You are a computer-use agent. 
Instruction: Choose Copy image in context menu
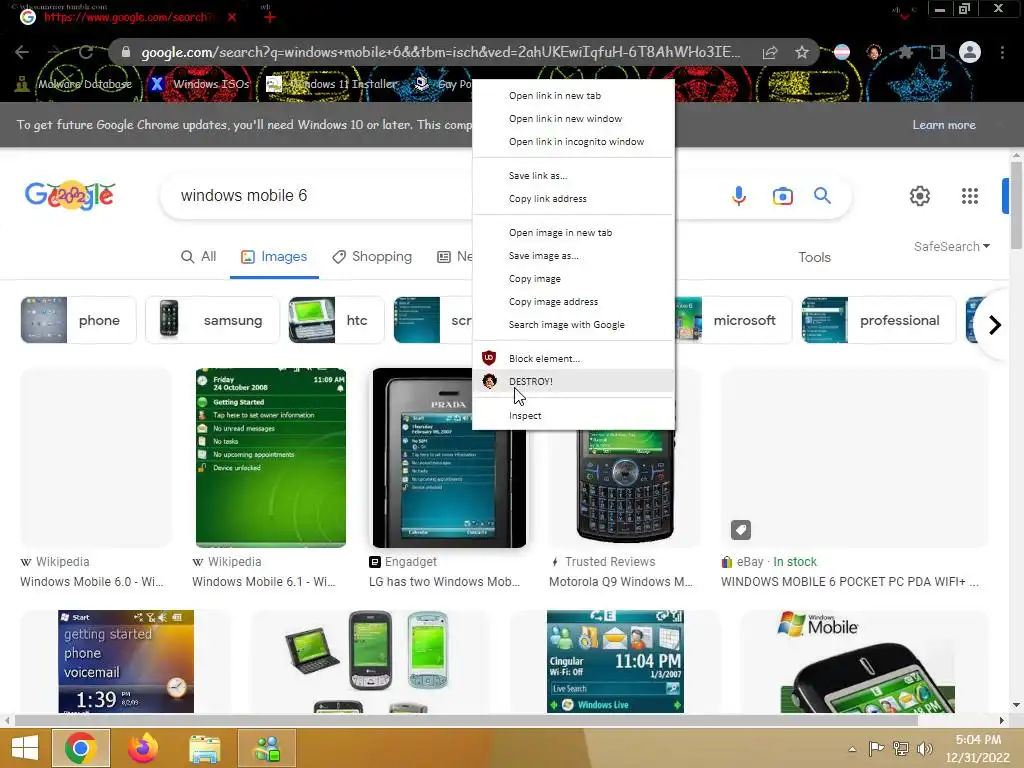coord(573,279)
